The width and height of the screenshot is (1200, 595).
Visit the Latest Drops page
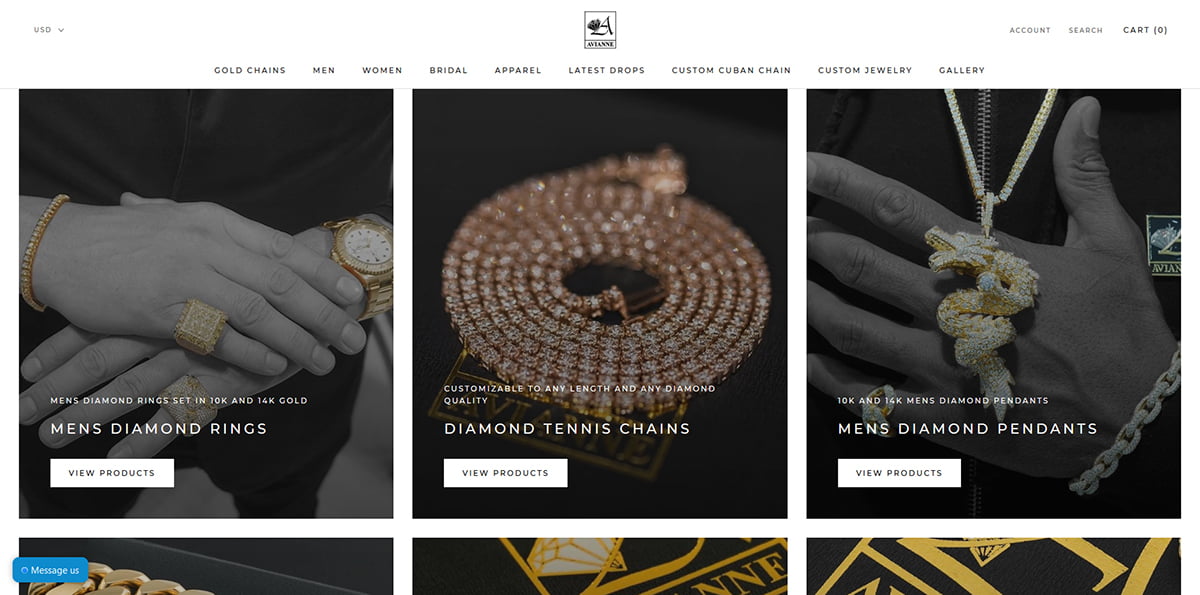[607, 70]
